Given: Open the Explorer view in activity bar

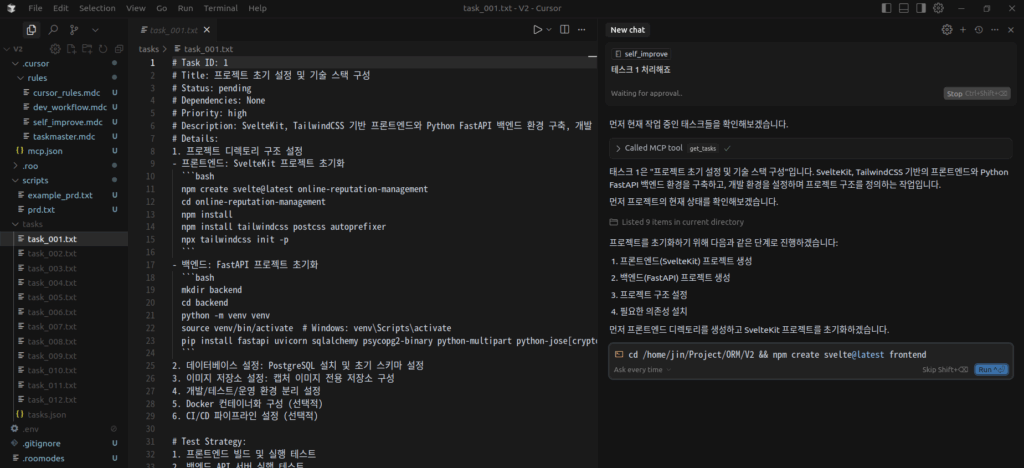Looking at the screenshot, I should click(x=31, y=29).
